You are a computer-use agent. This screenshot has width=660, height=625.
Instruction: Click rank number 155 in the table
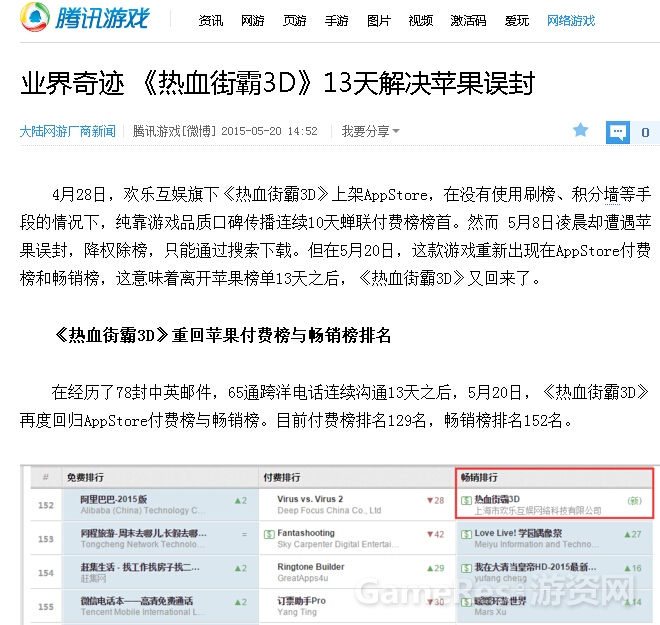pos(46,607)
